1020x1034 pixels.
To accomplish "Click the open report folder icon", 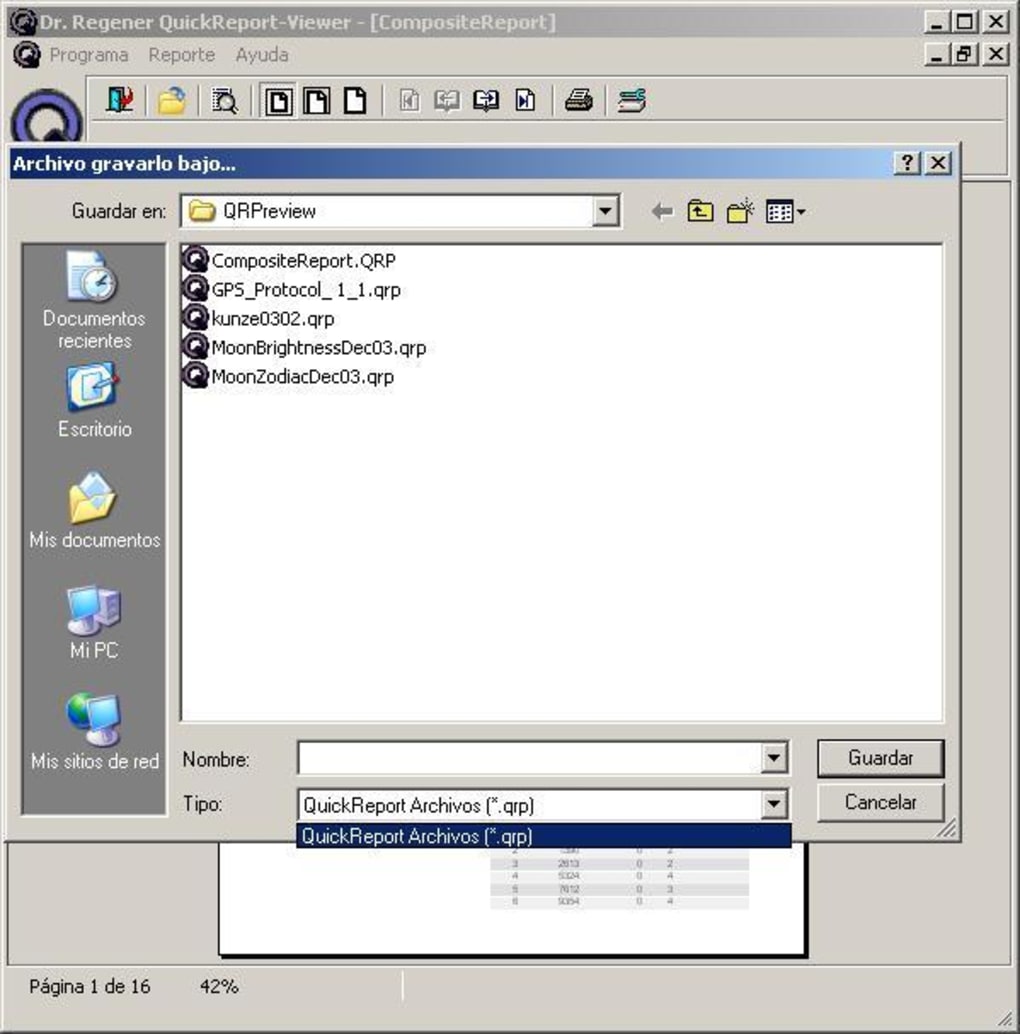I will pyautogui.click(x=171, y=101).
